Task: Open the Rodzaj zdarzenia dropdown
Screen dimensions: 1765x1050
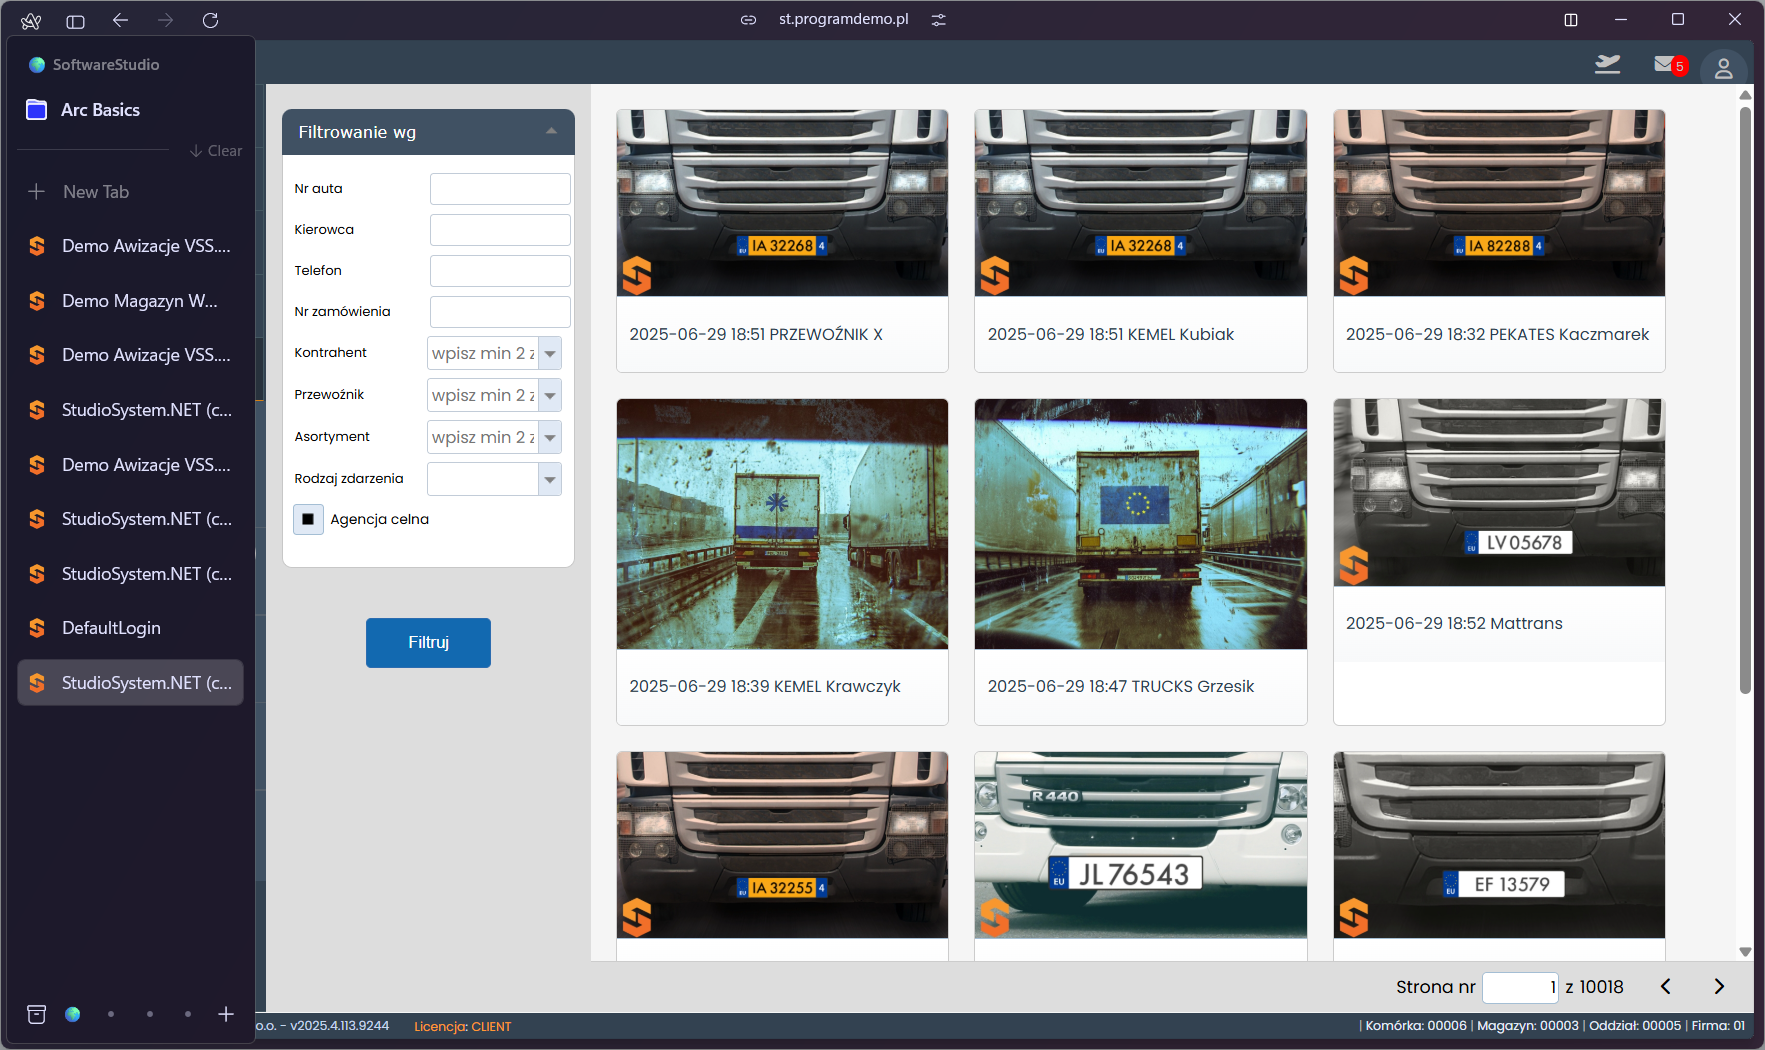Action: click(x=550, y=480)
